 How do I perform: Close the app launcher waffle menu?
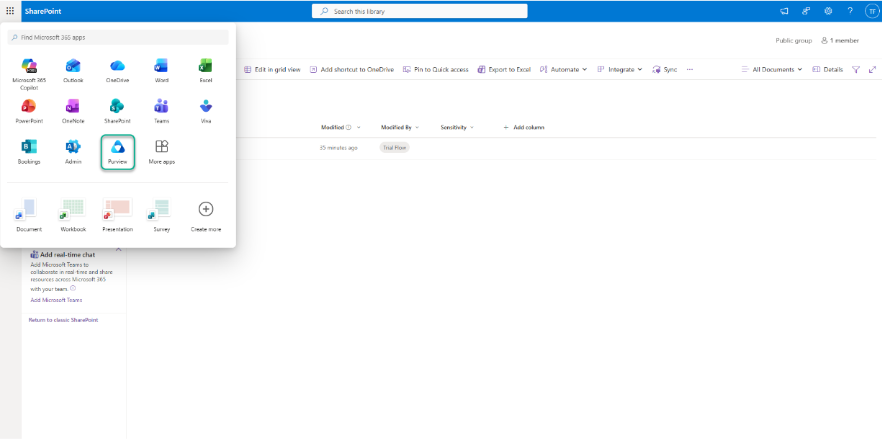(x=10, y=10)
